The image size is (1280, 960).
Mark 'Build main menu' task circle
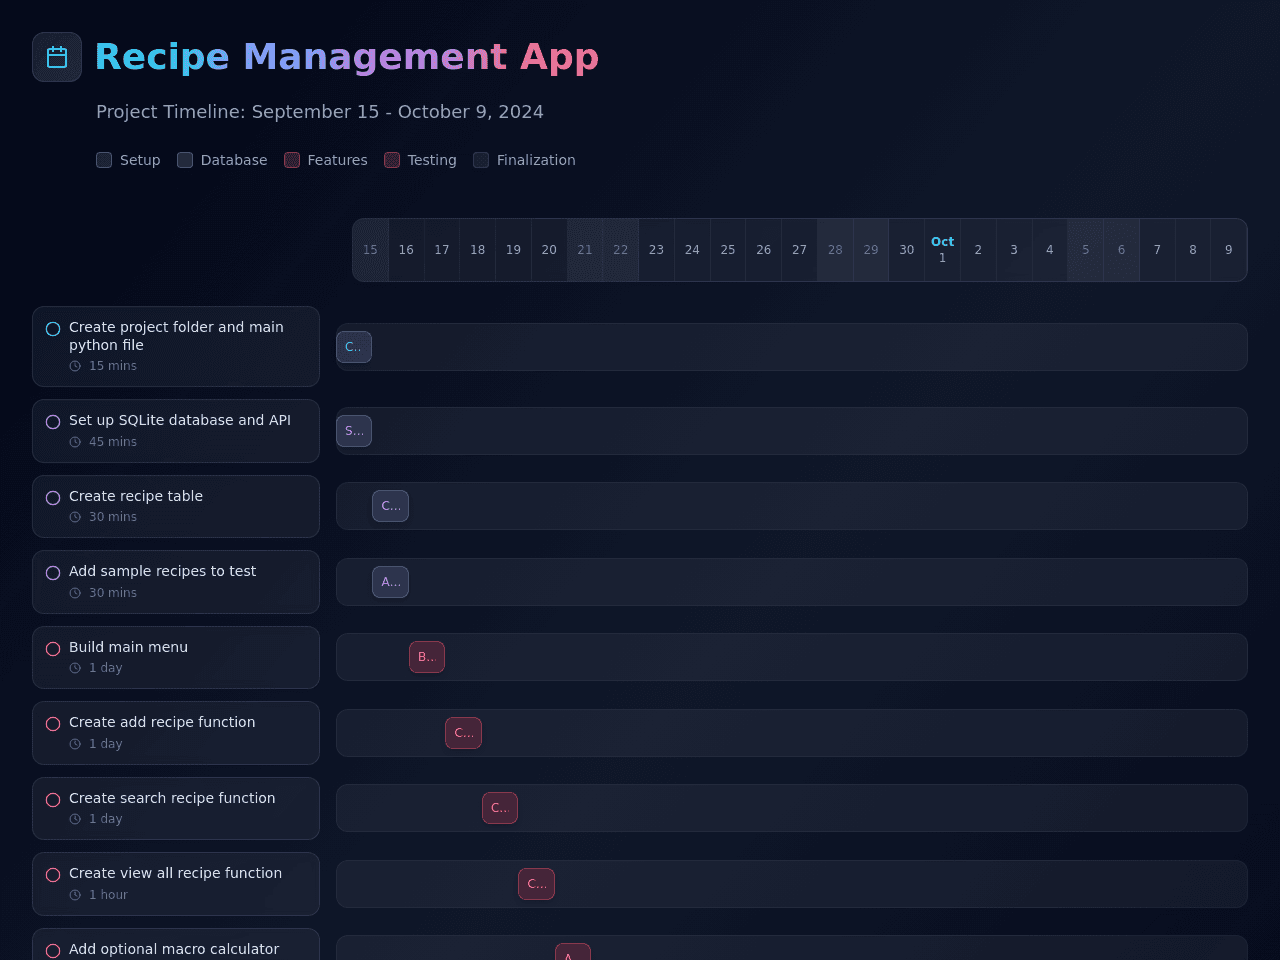point(53,649)
